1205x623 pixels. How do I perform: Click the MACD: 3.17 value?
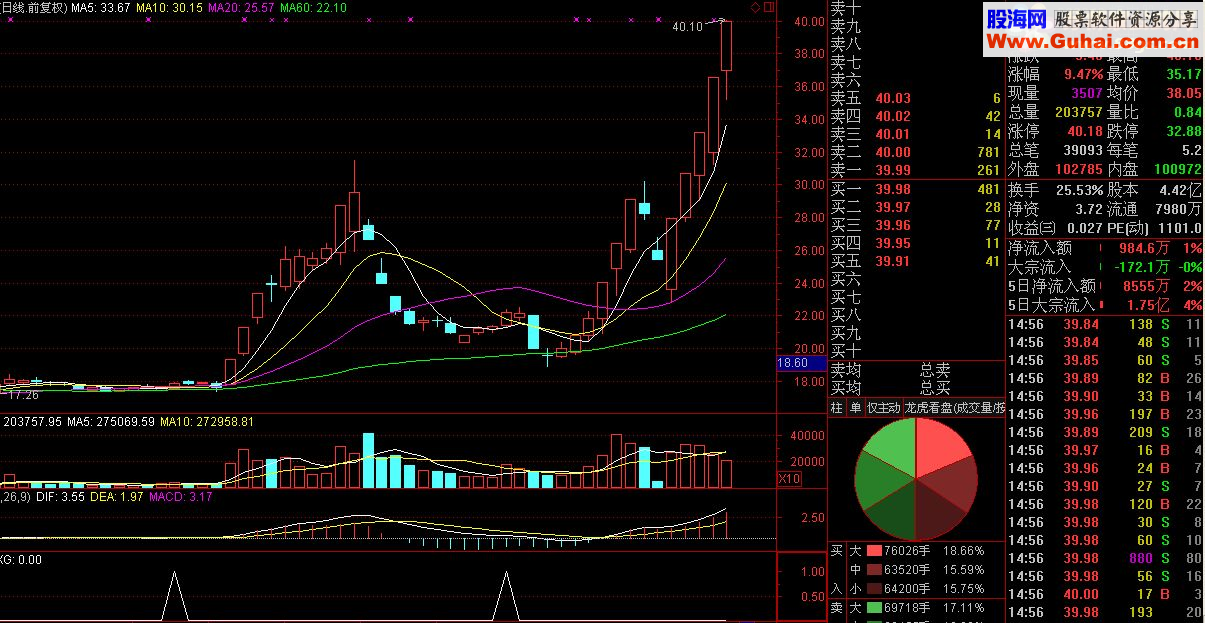pyautogui.click(x=180, y=496)
